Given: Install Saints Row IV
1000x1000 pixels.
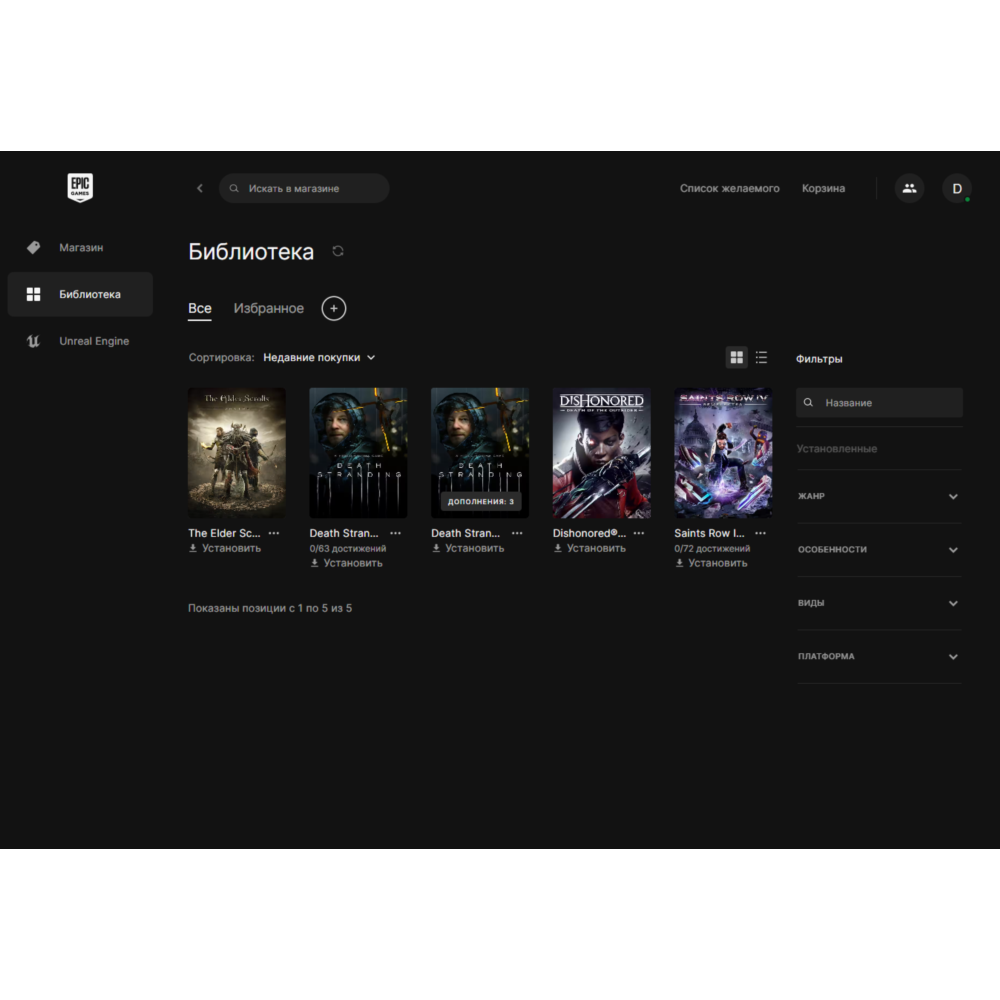Looking at the screenshot, I should pyautogui.click(x=711, y=563).
